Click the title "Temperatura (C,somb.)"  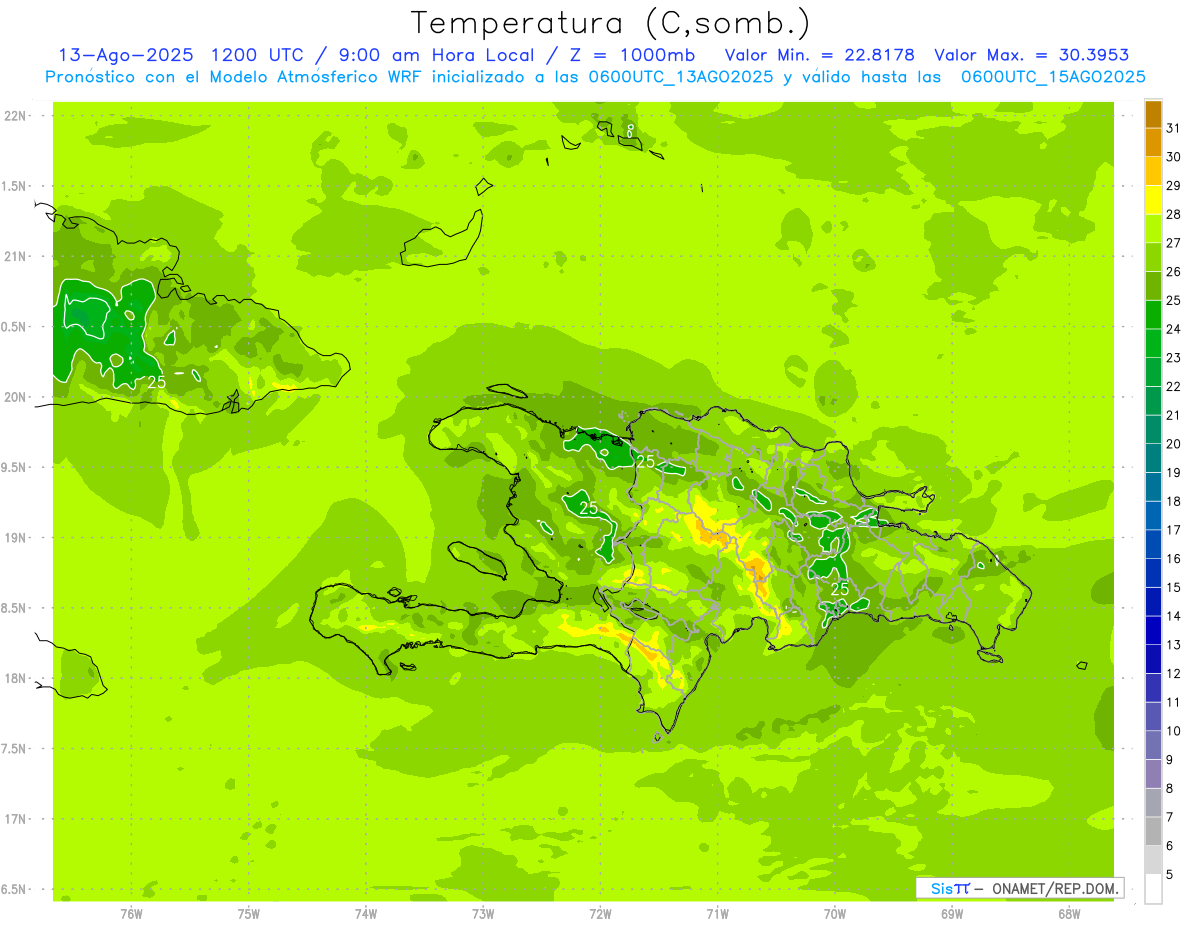point(611,23)
